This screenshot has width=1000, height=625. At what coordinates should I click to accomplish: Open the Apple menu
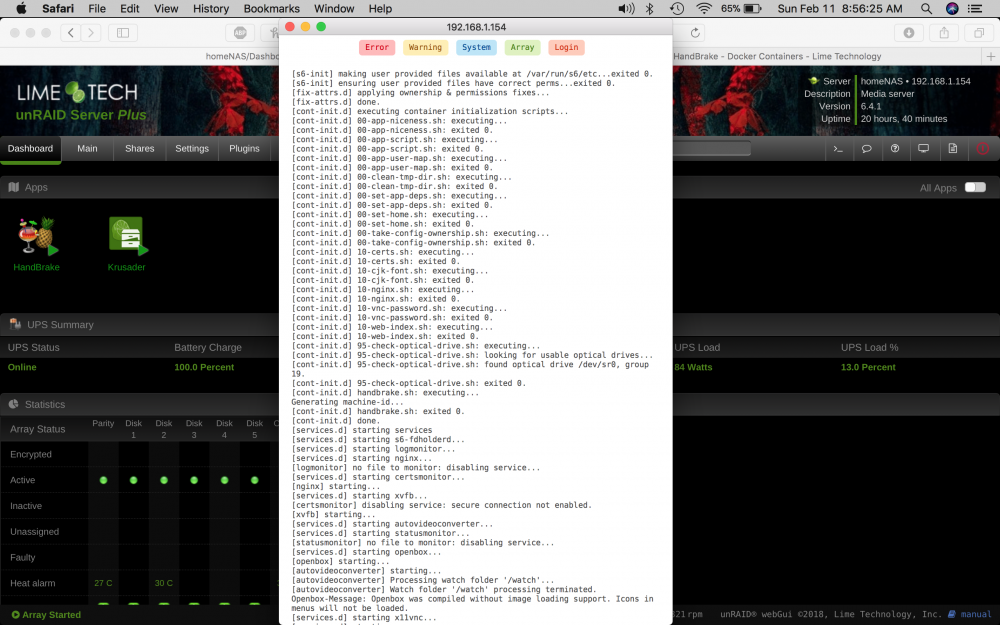coord(21,8)
